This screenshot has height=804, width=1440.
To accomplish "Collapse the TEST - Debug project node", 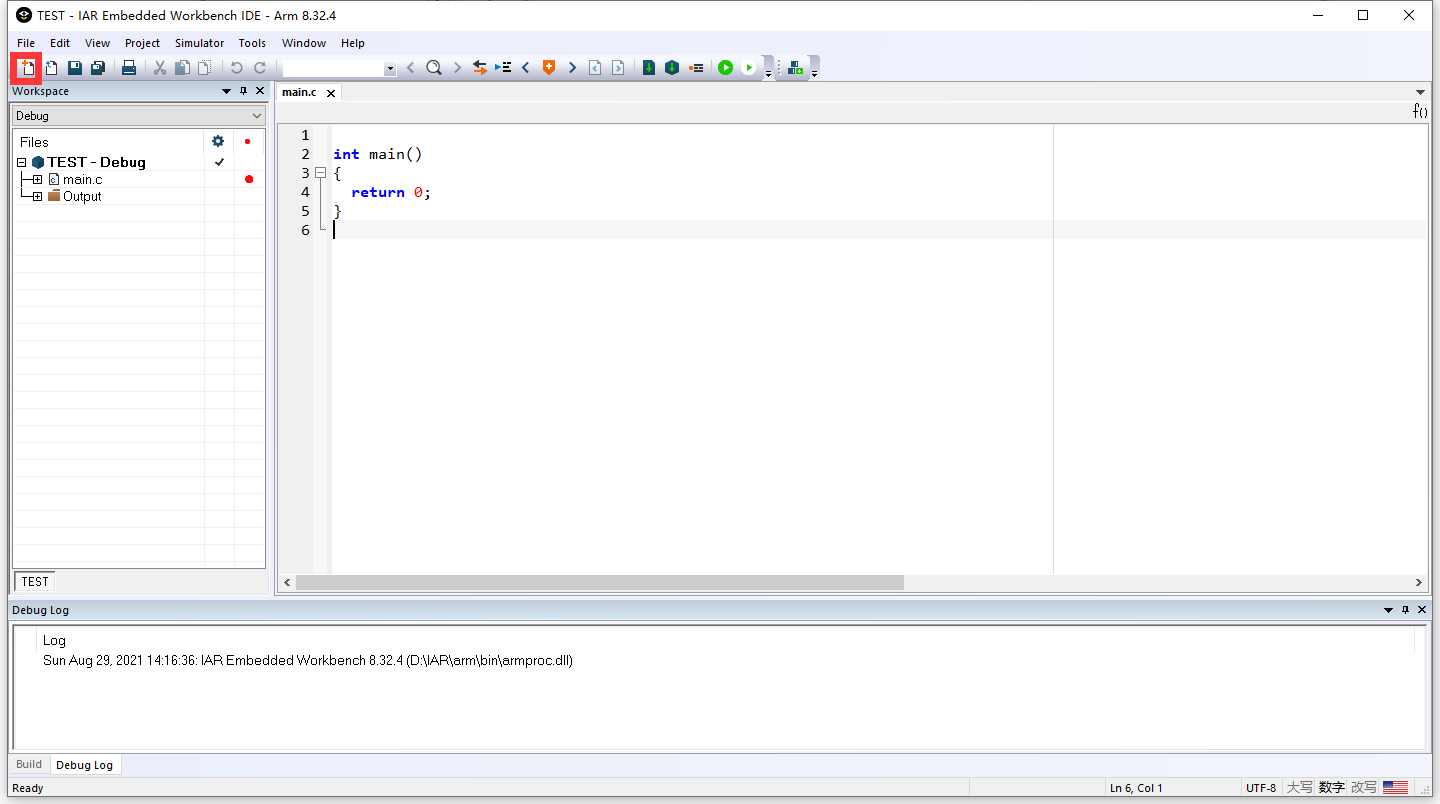I will coord(22,162).
